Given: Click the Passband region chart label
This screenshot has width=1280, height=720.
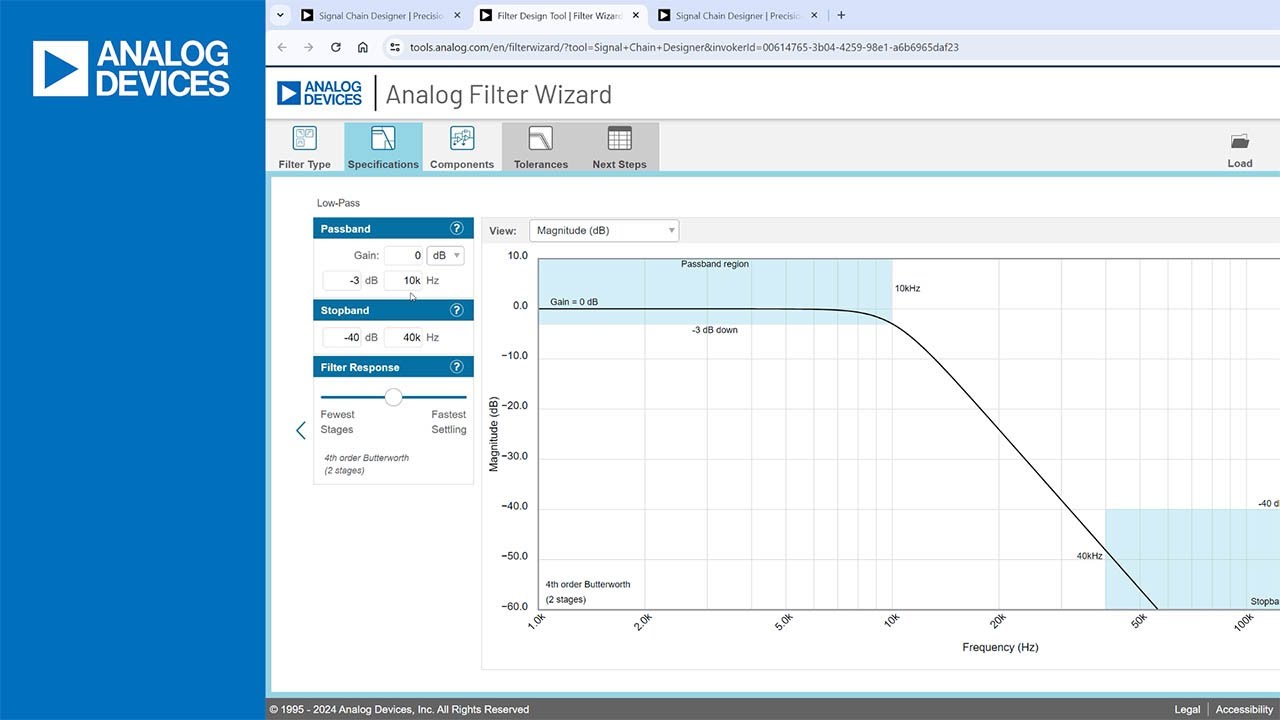Looking at the screenshot, I should point(715,264).
